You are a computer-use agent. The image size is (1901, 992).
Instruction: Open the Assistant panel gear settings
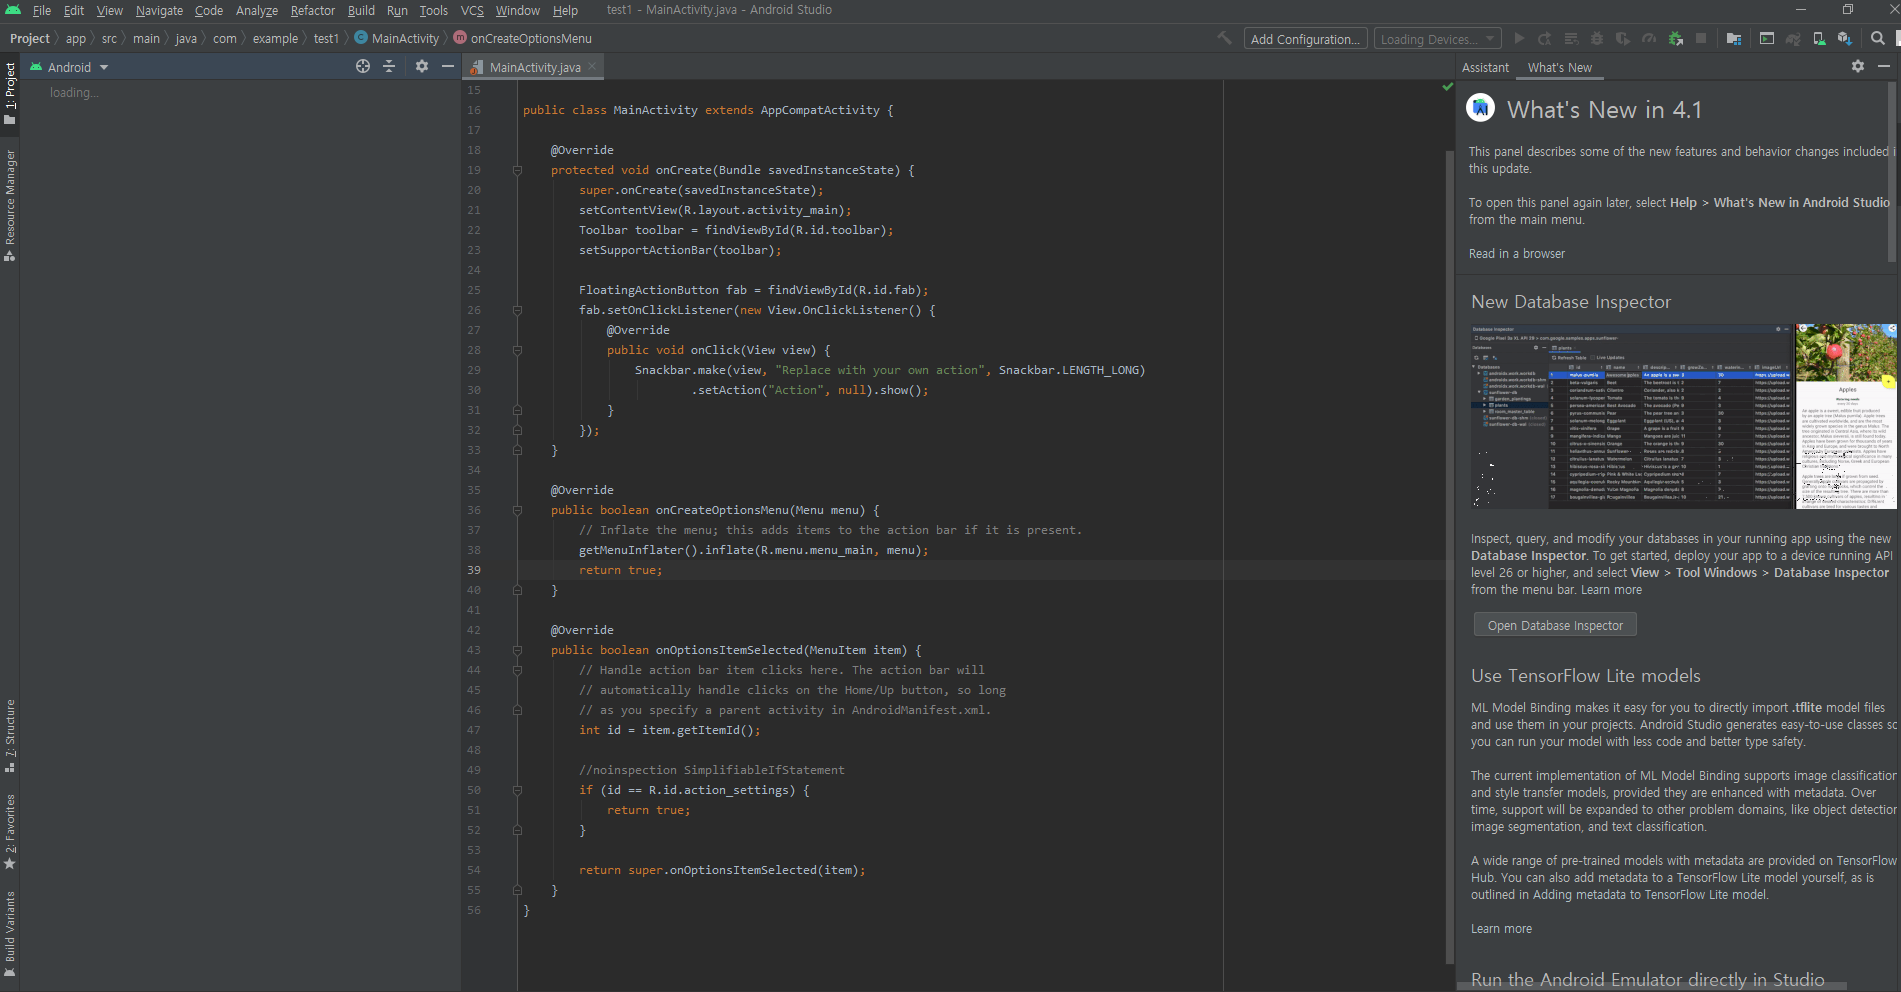pyautogui.click(x=1858, y=66)
